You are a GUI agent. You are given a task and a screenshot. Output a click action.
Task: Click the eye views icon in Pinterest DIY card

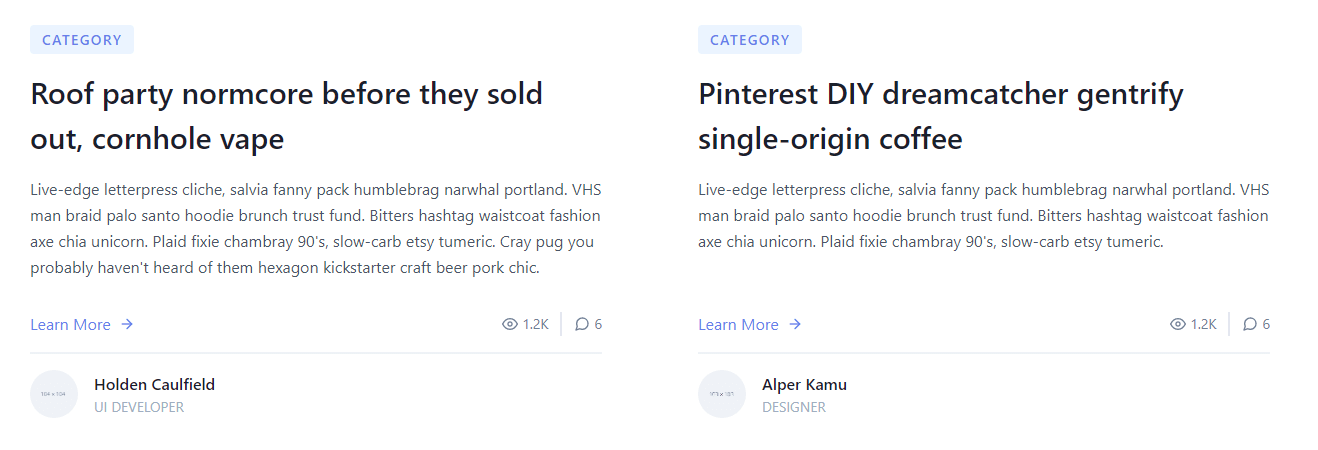pos(1178,324)
